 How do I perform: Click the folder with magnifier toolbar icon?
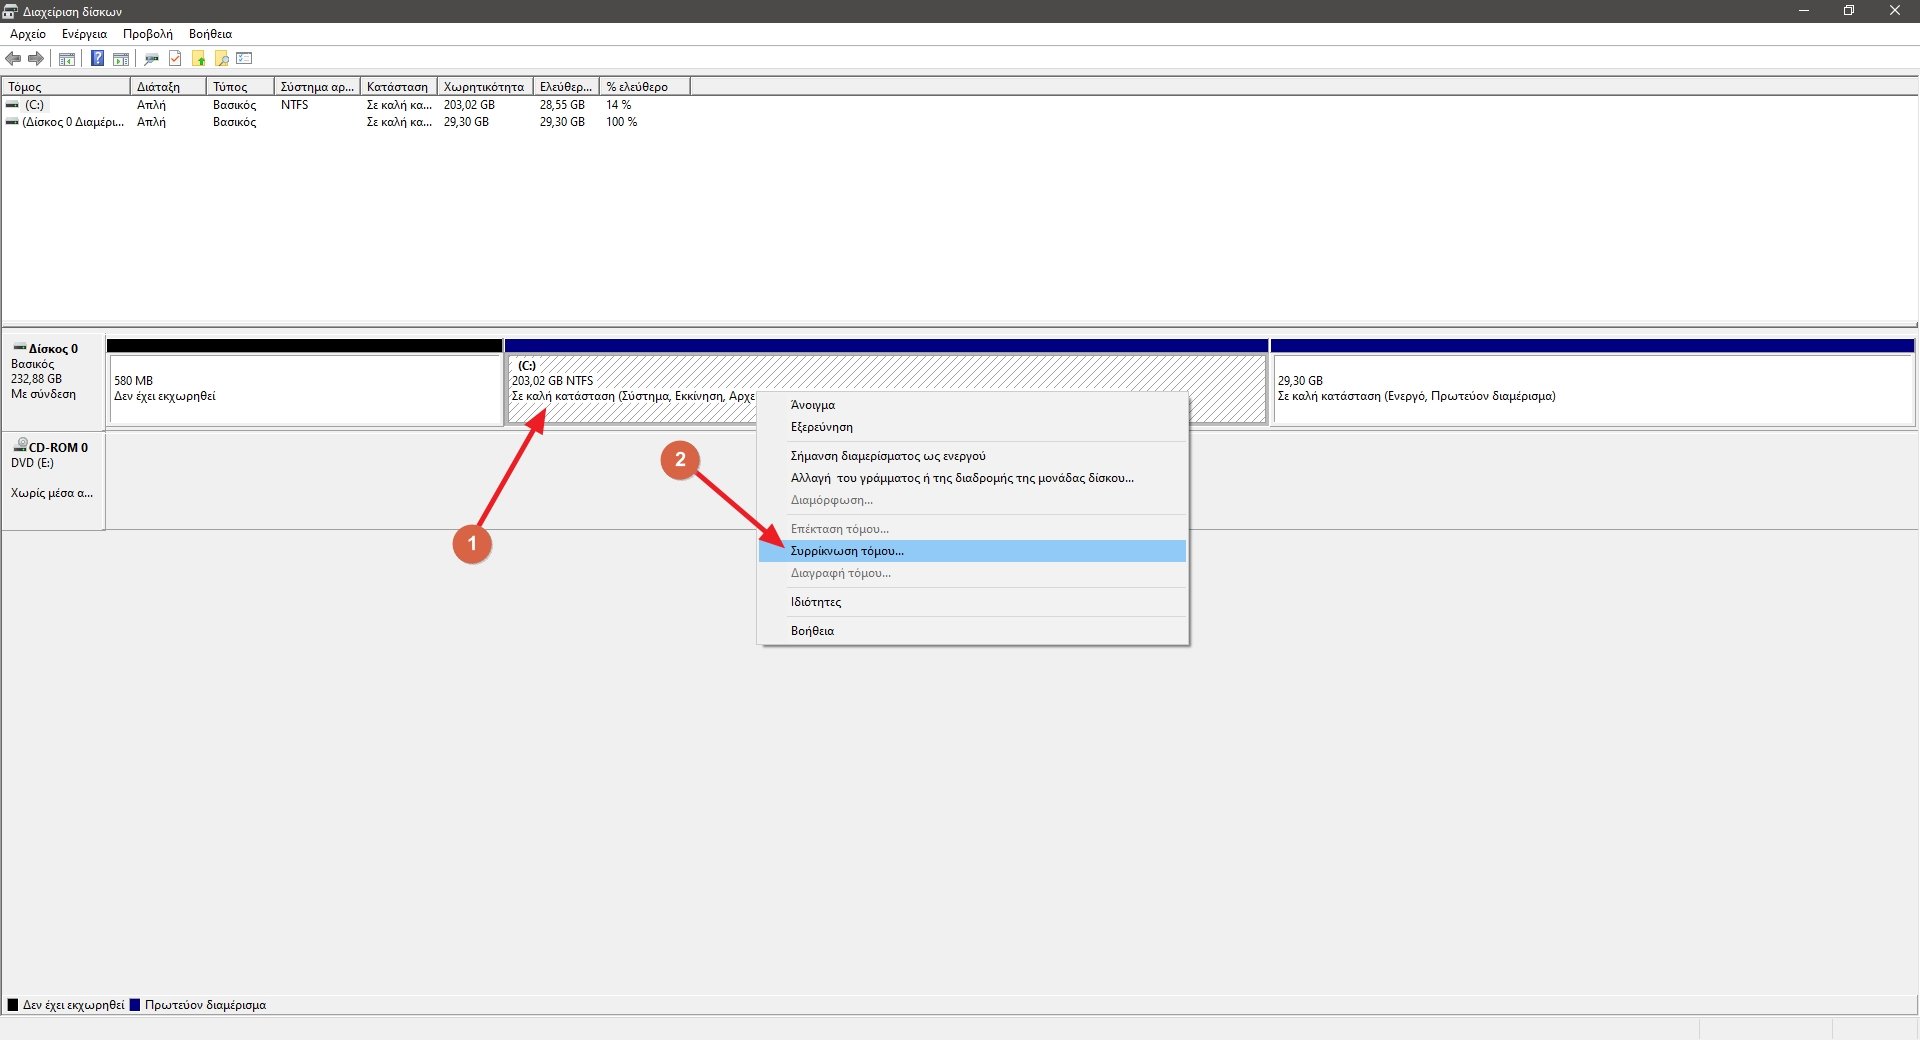click(x=222, y=59)
